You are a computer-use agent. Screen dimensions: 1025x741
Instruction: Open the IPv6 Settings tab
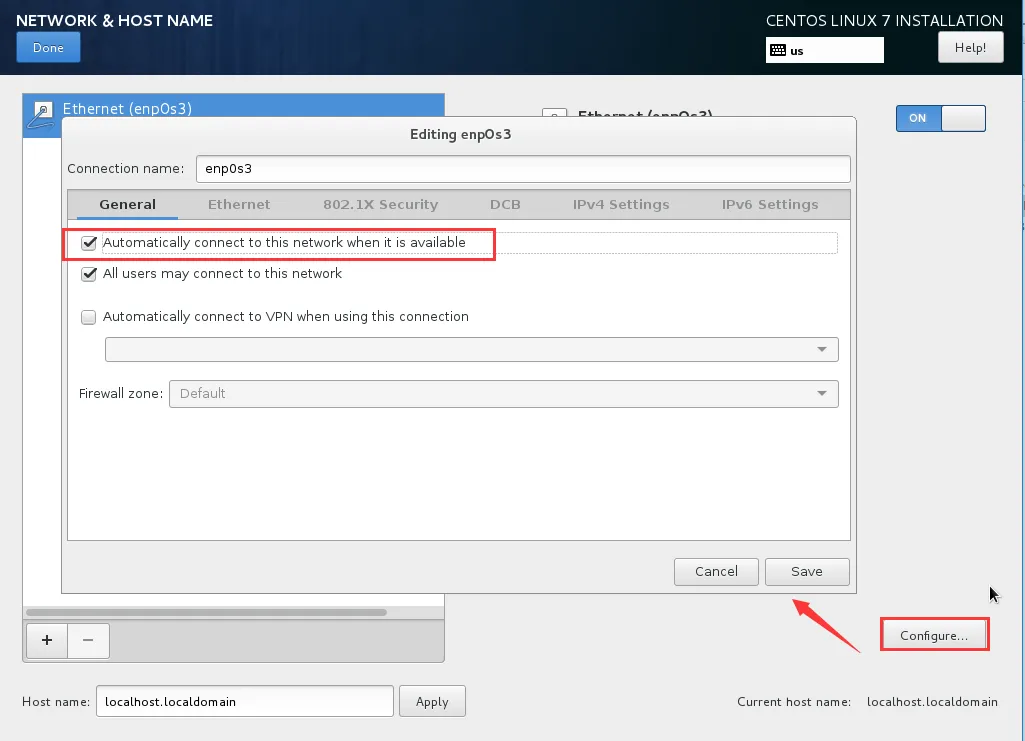coord(769,205)
